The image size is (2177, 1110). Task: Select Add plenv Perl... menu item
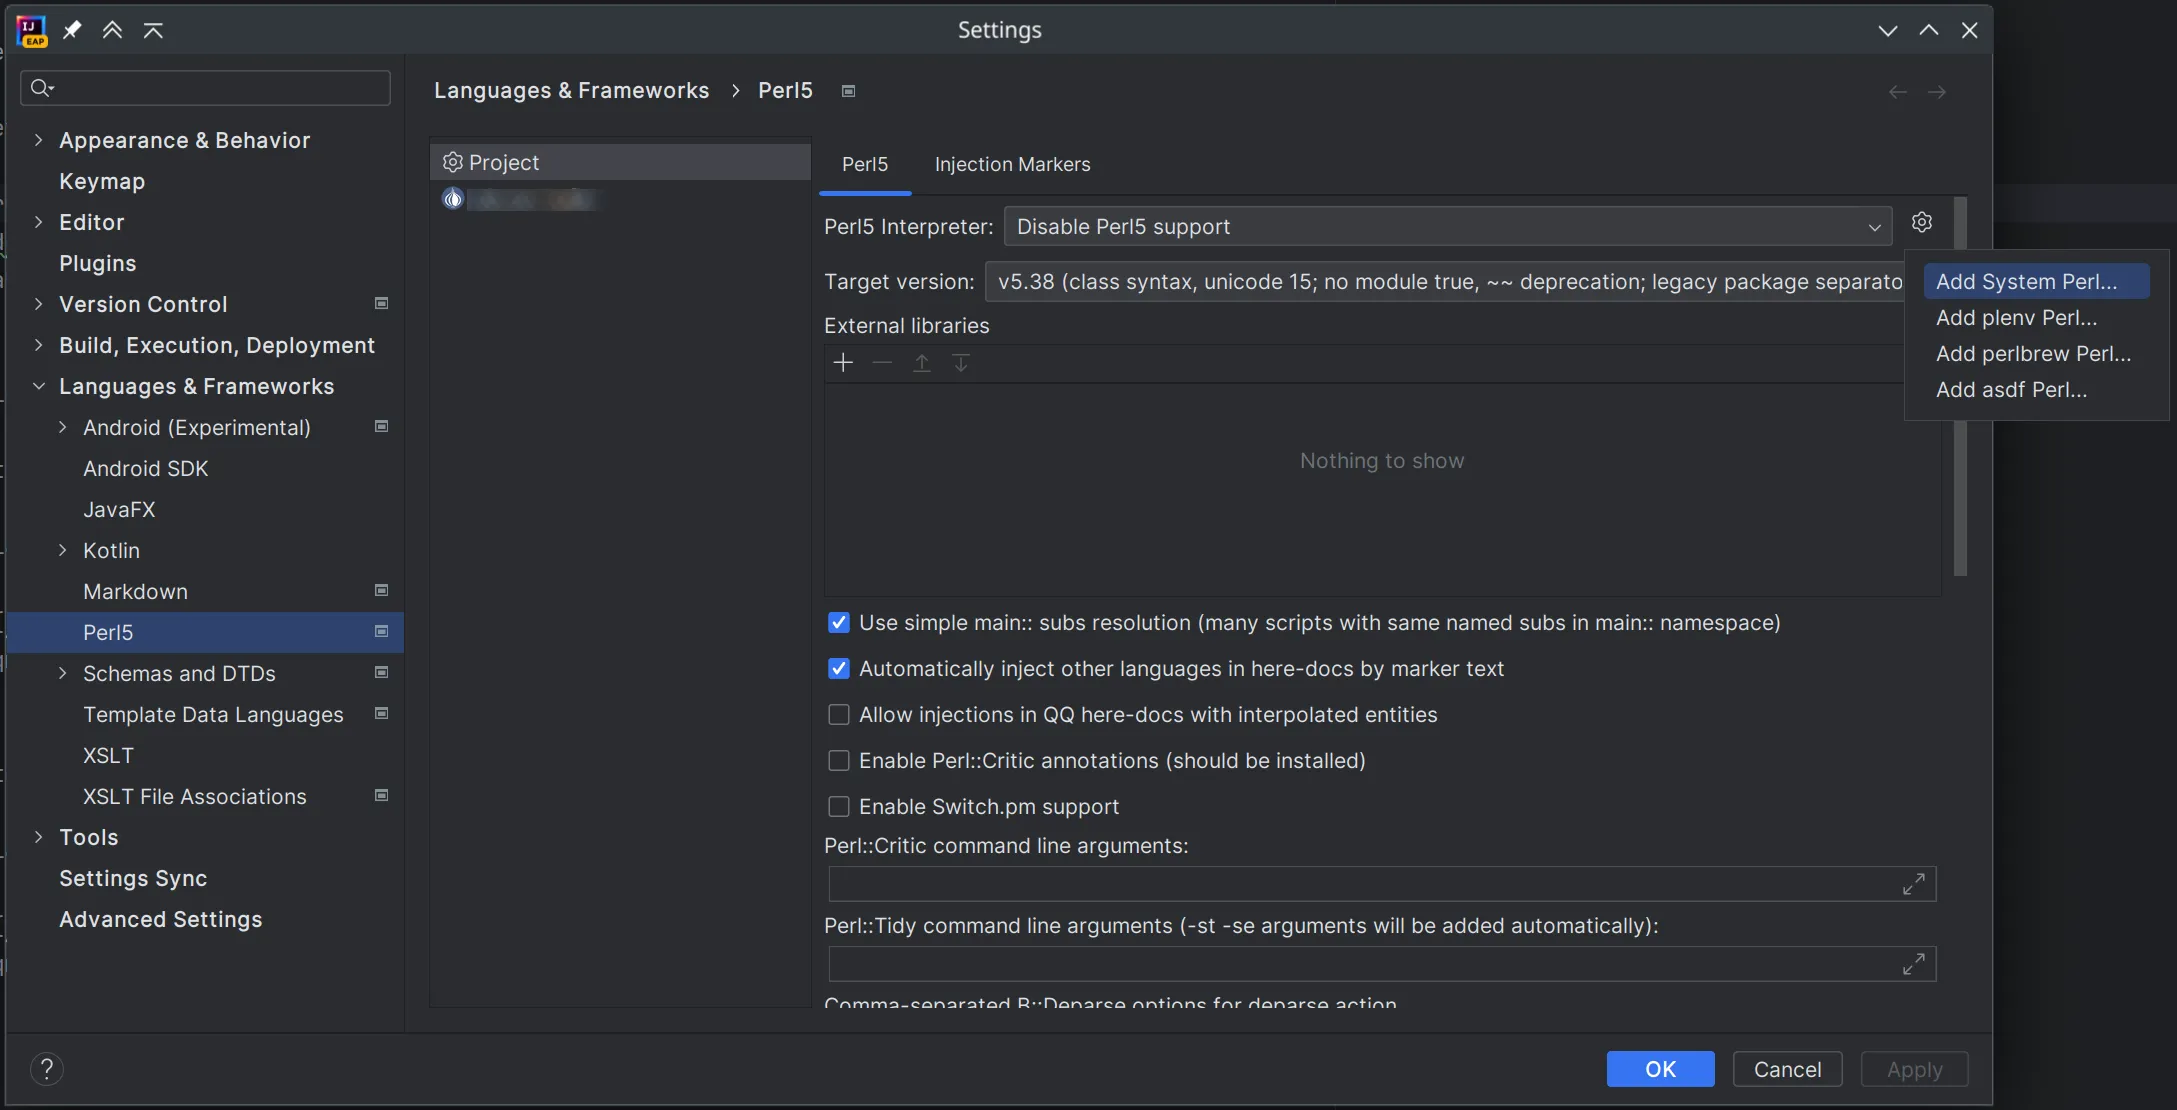point(2016,318)
